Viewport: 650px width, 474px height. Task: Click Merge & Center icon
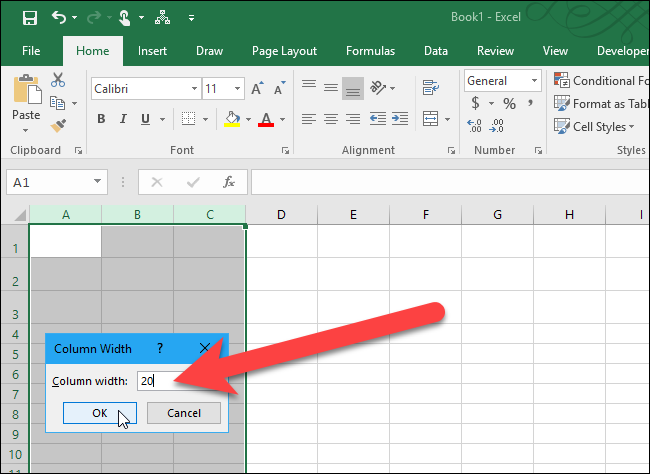(431, 119)
